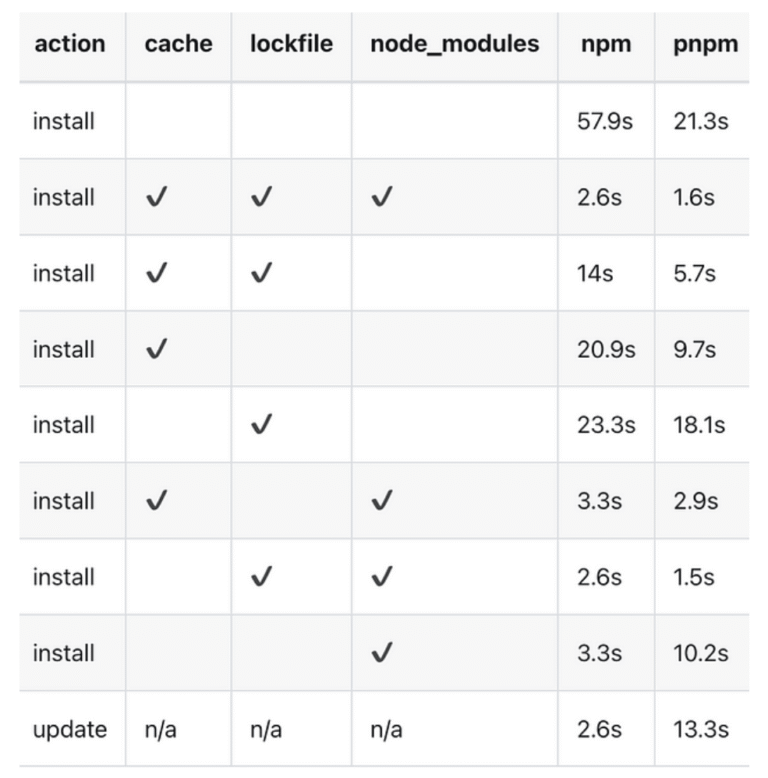Select the lockfile checkmark in the 5.7s row
This screenshot has width=768, height=778.
pos(261,273)
